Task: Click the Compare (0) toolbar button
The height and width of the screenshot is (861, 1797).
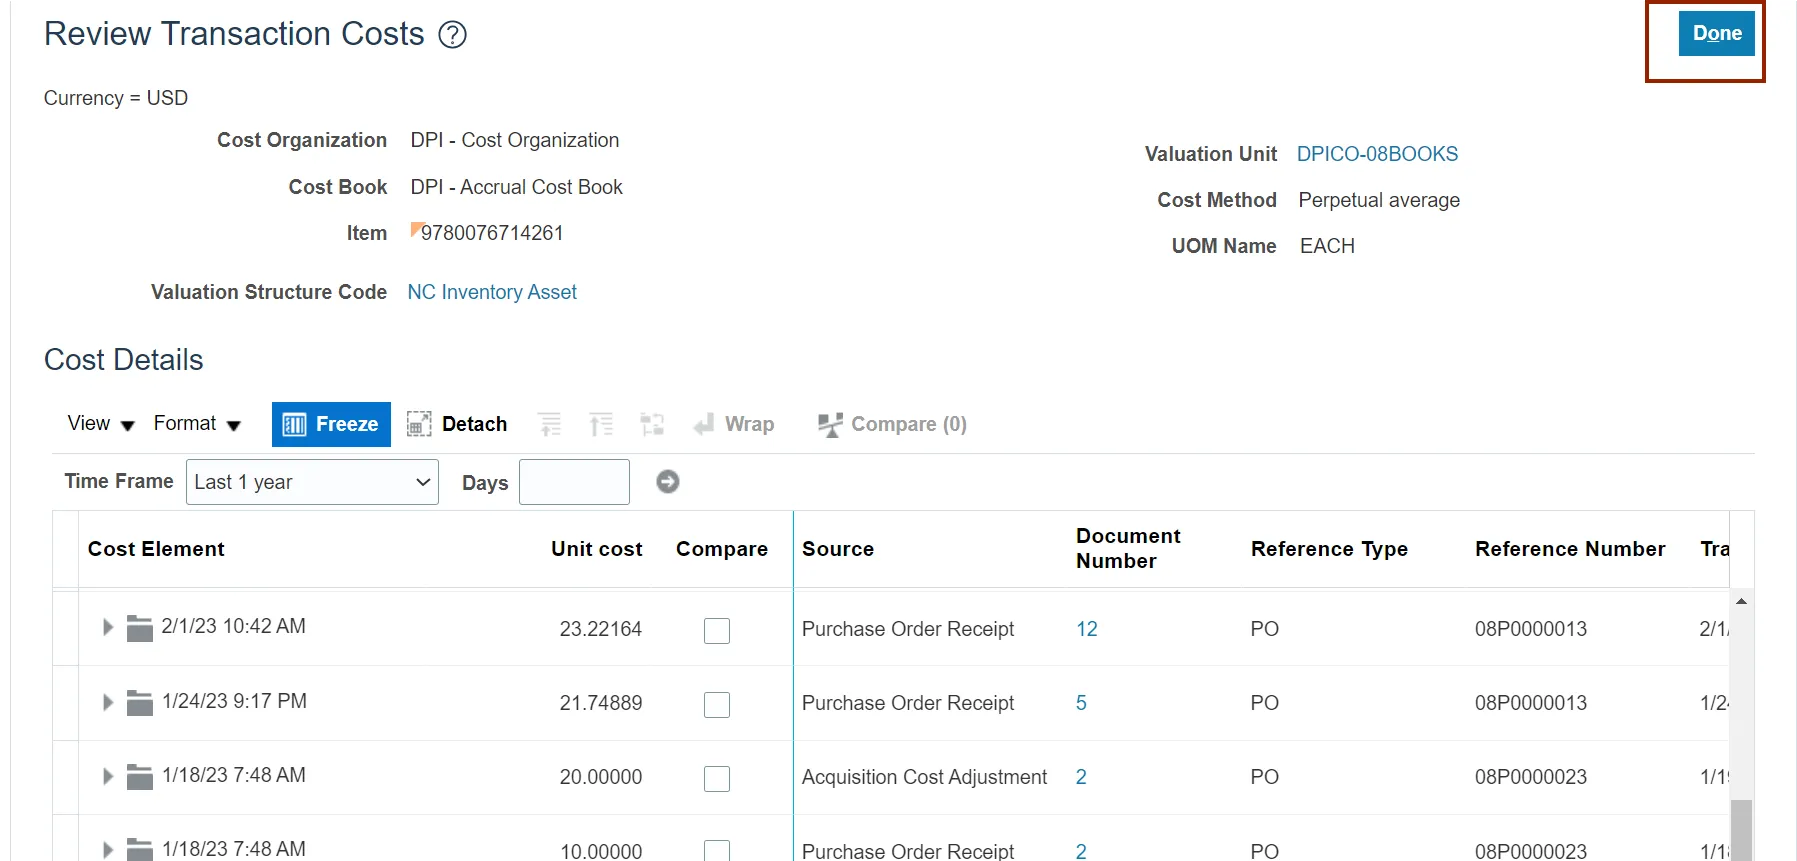Action: click(x=892, y=424)
